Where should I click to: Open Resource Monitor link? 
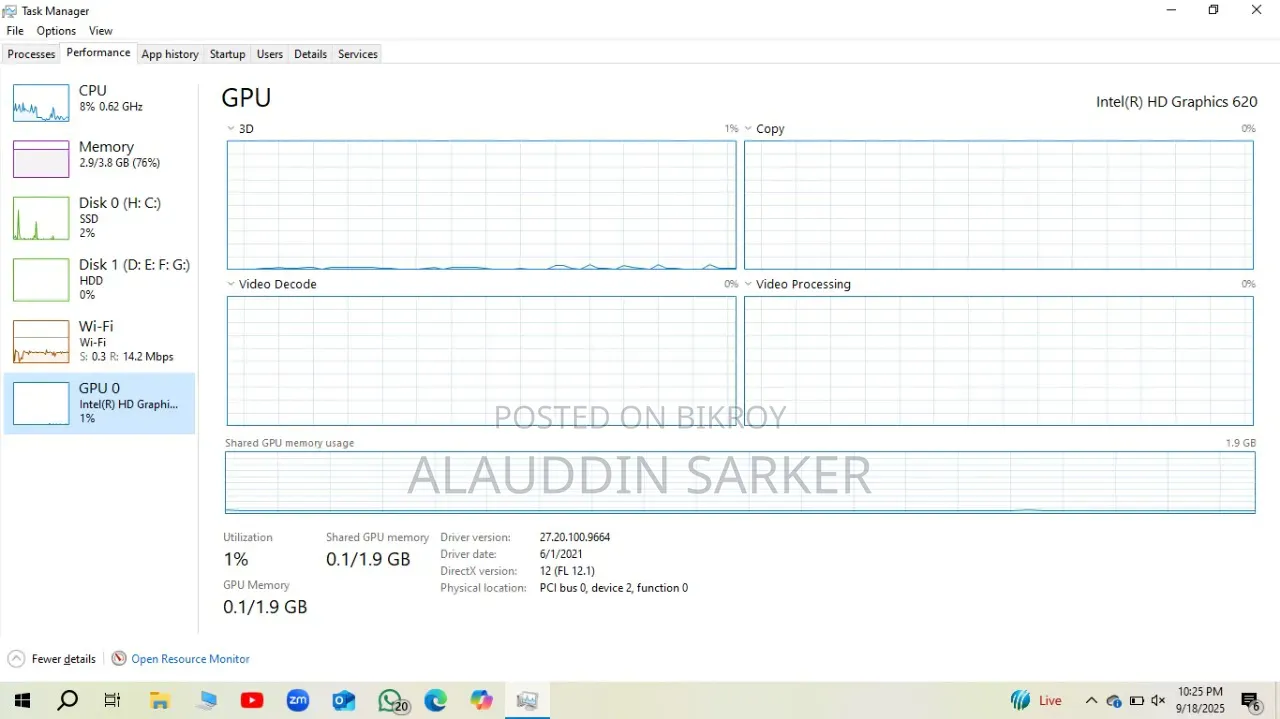click(x=190, y=659)
